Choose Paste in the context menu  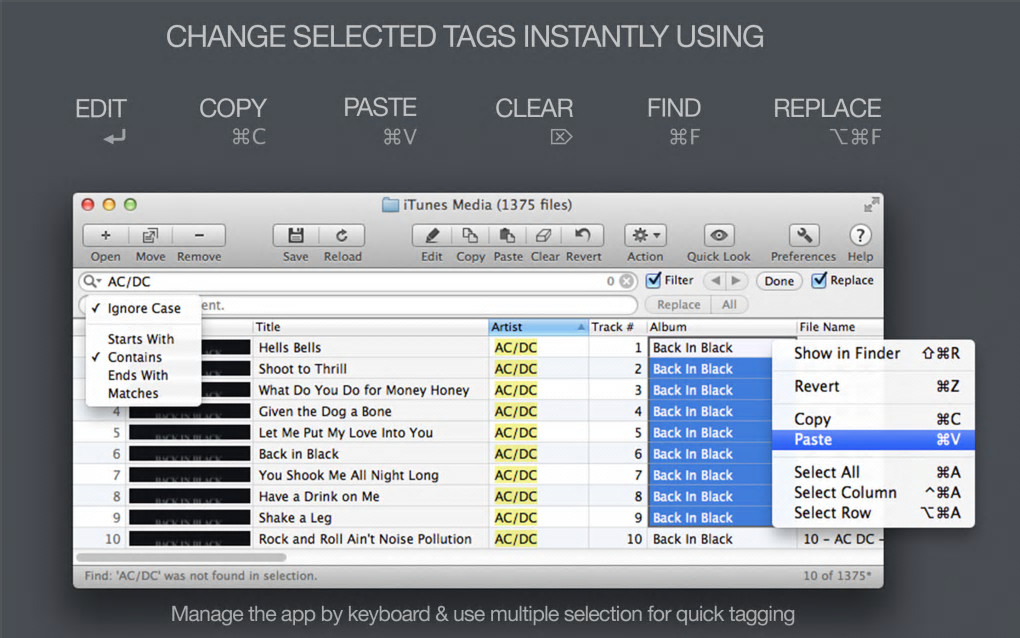click(874, 440)
